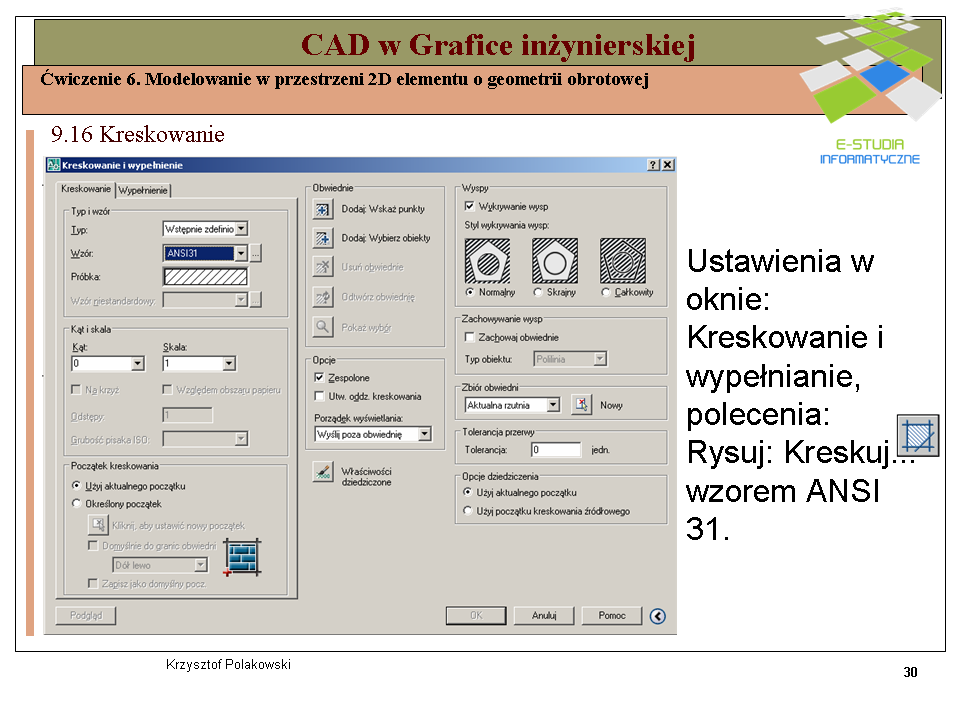
Task: Click the 'Dodaj: Wybierz obiekty' icon
Action: [x=323, y=238]
